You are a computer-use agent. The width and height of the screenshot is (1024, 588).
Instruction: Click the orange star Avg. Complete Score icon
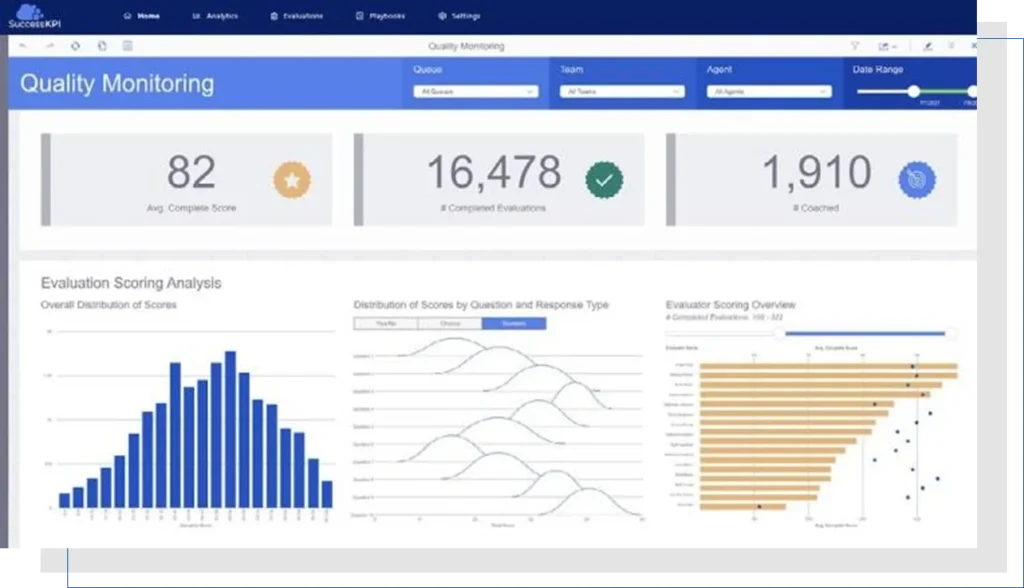(292, 180)
